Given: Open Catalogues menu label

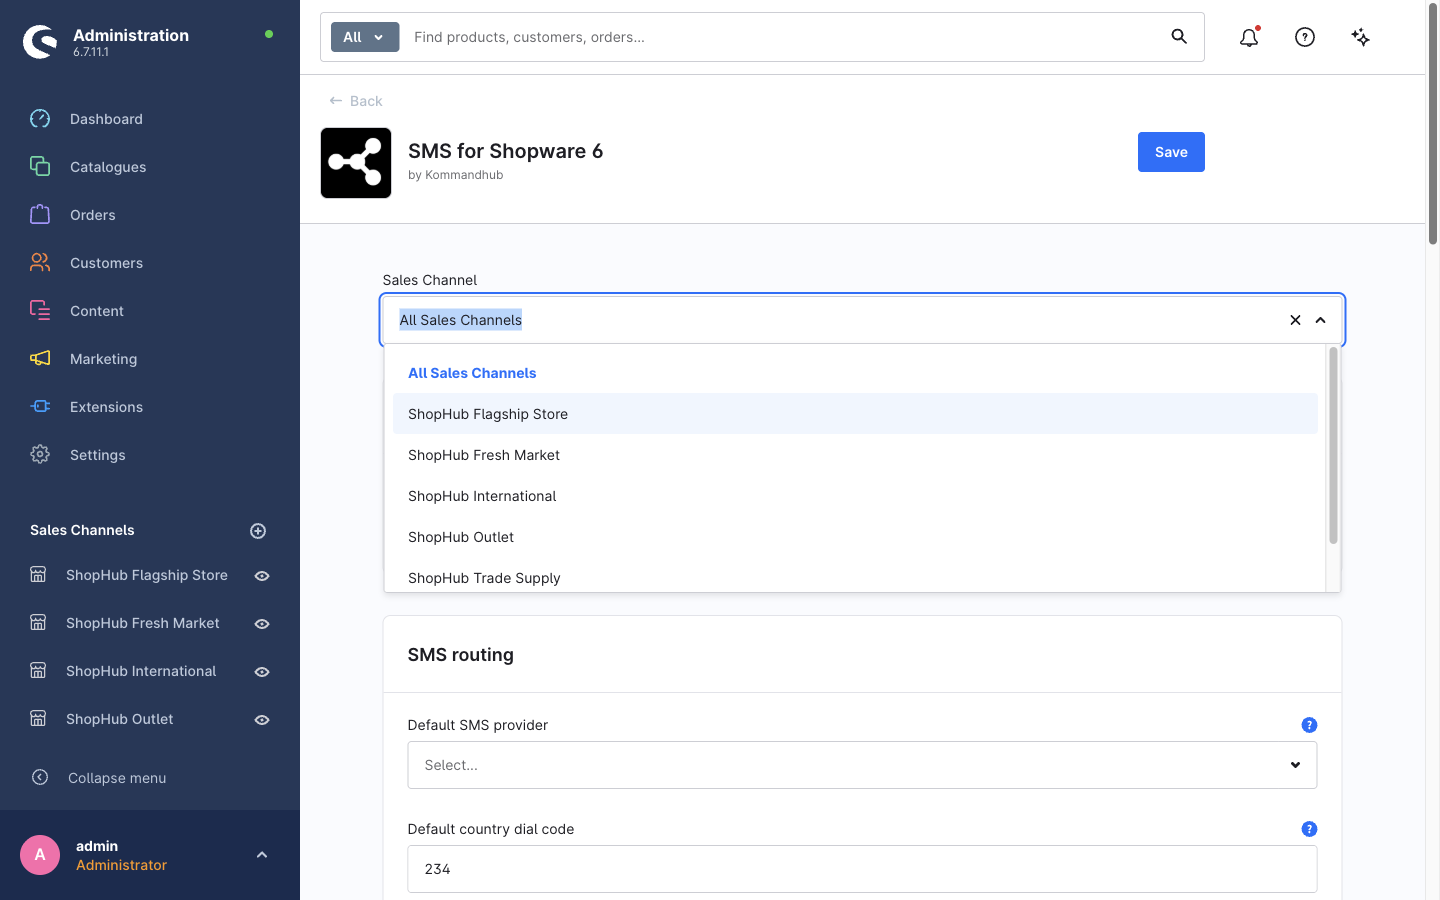Looking at the screenshot, I should click(x=108, y=167).
